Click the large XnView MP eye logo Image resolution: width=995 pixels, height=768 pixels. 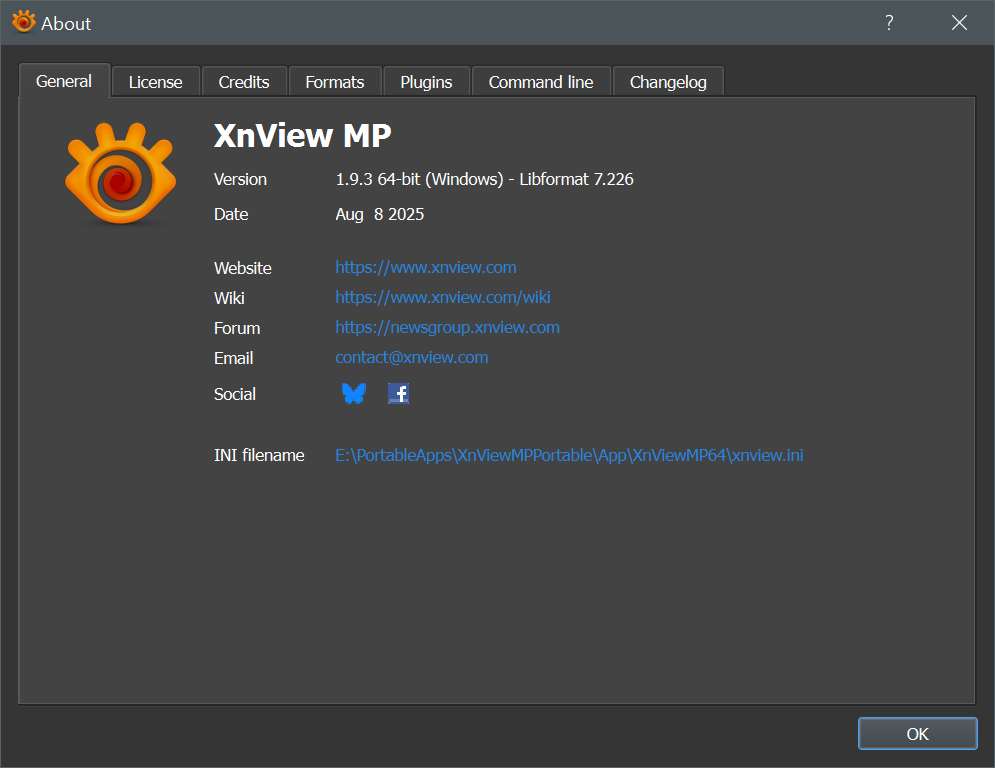[x=121, y=173]
